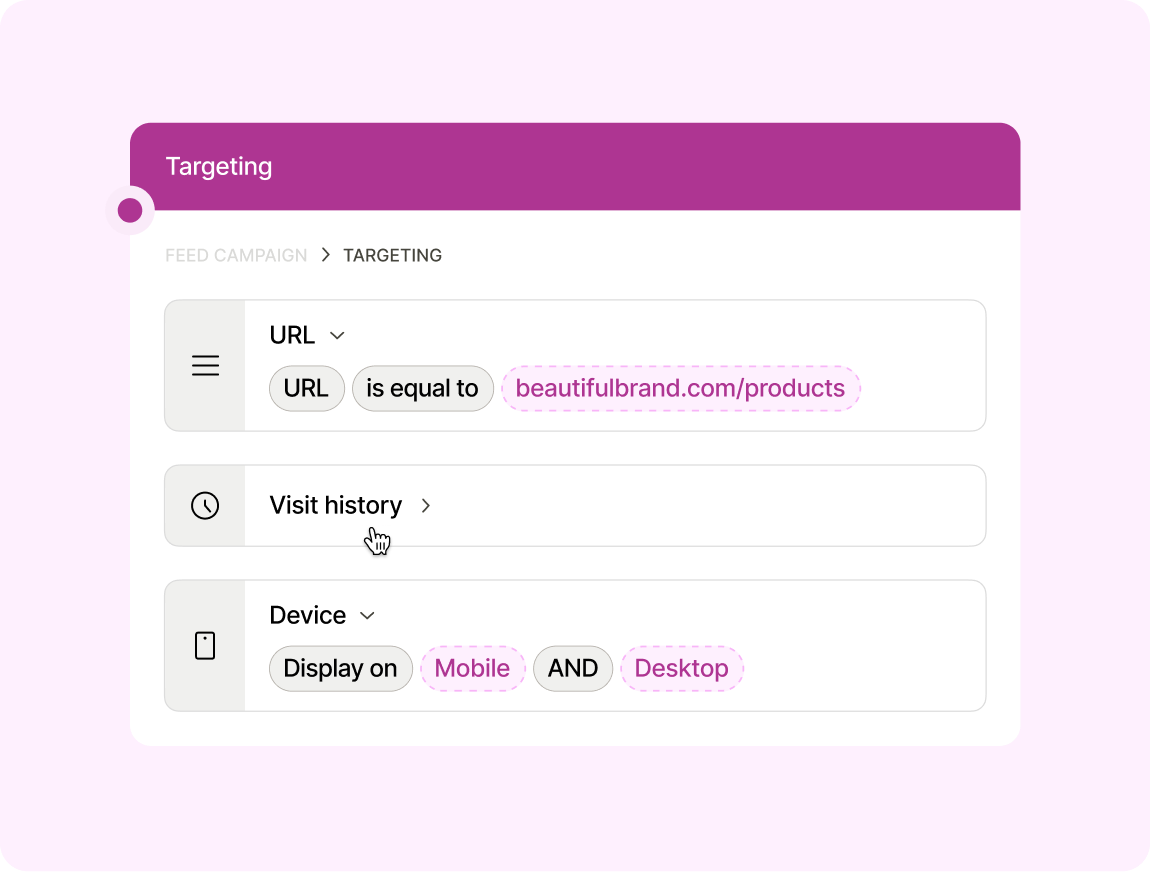This screenshot has width=1150, height=872.
Task: Select the dashed pink Mobile swatch chip
Action: (x=472, y=668)
